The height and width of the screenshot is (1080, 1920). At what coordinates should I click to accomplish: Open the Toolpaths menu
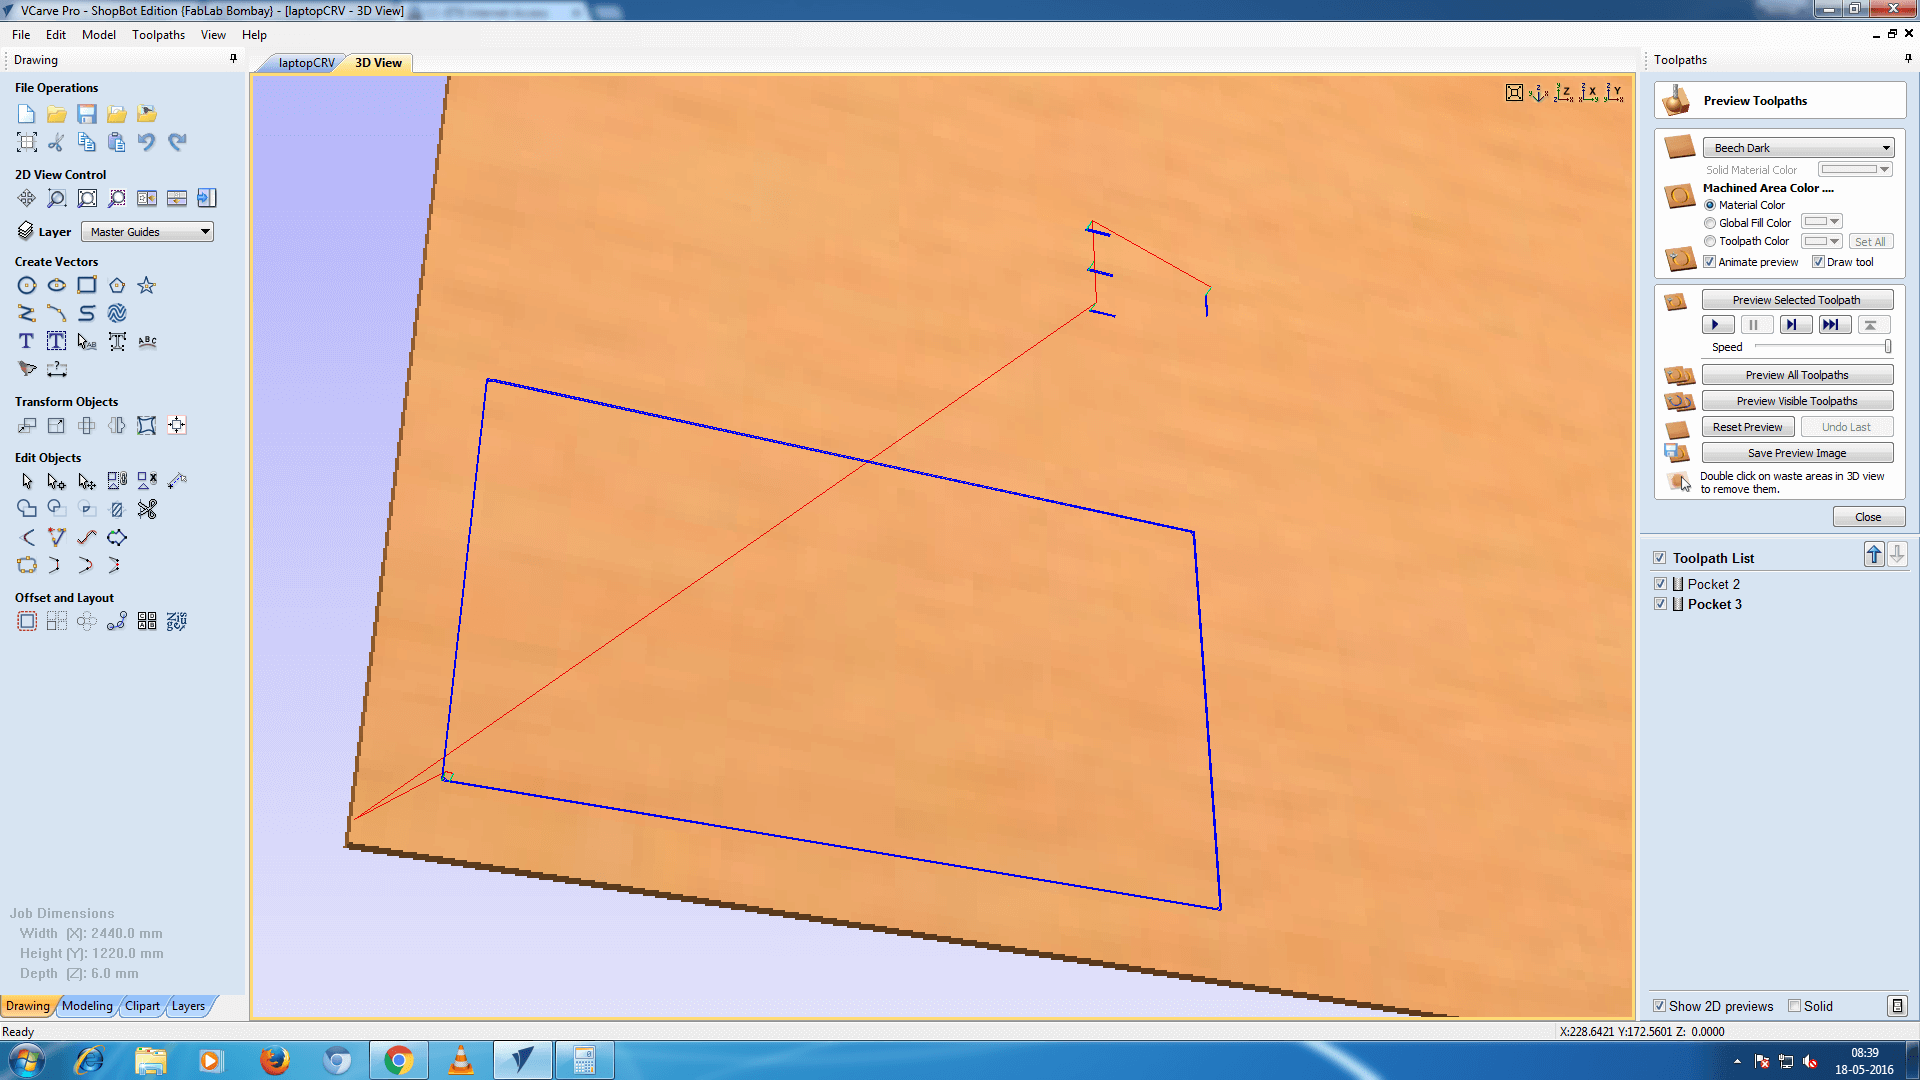click(158, 34)
